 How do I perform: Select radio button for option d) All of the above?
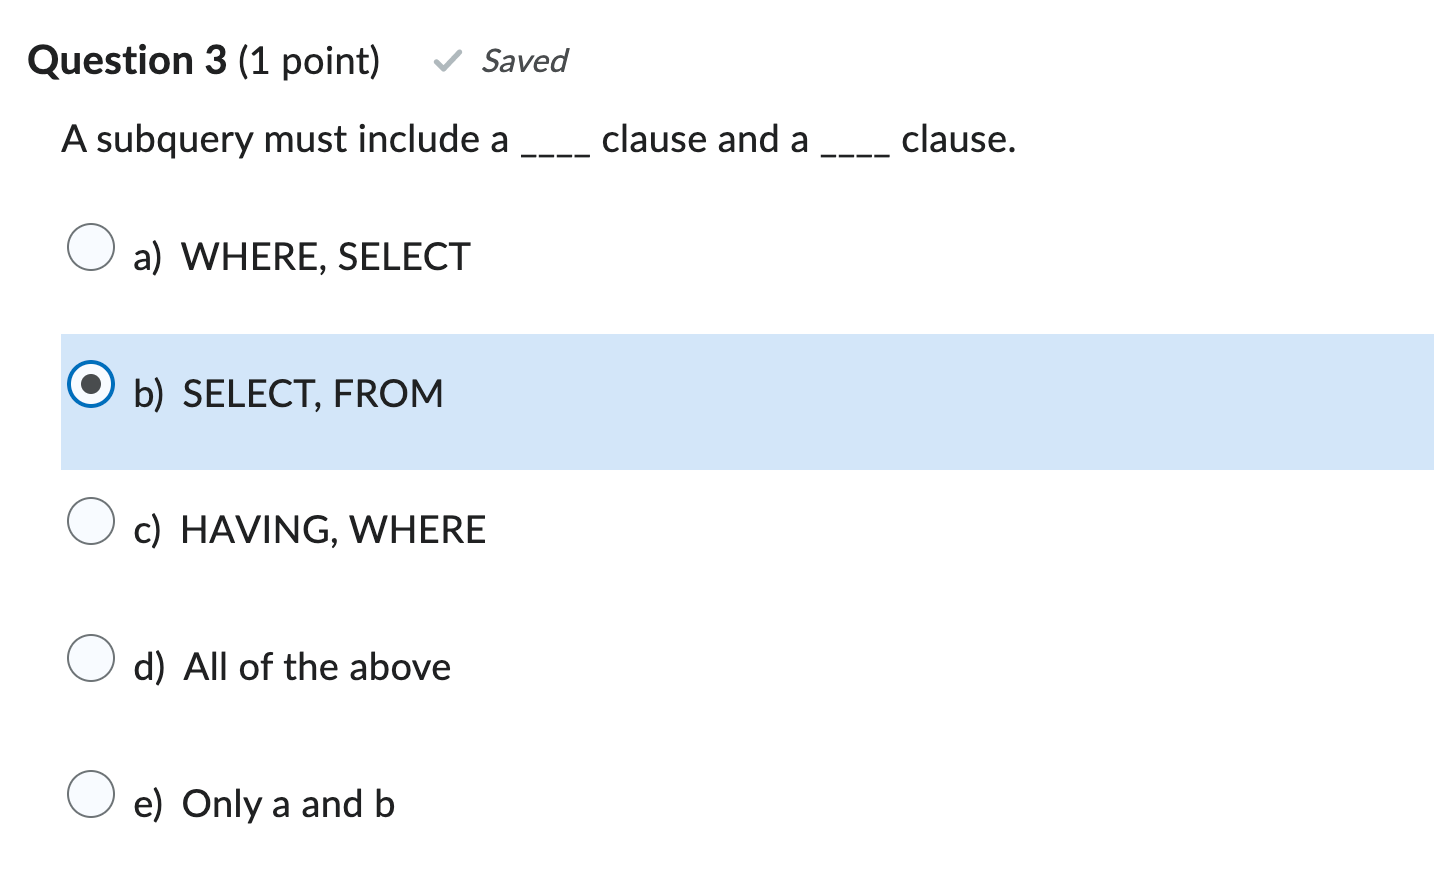click(90, 657)
